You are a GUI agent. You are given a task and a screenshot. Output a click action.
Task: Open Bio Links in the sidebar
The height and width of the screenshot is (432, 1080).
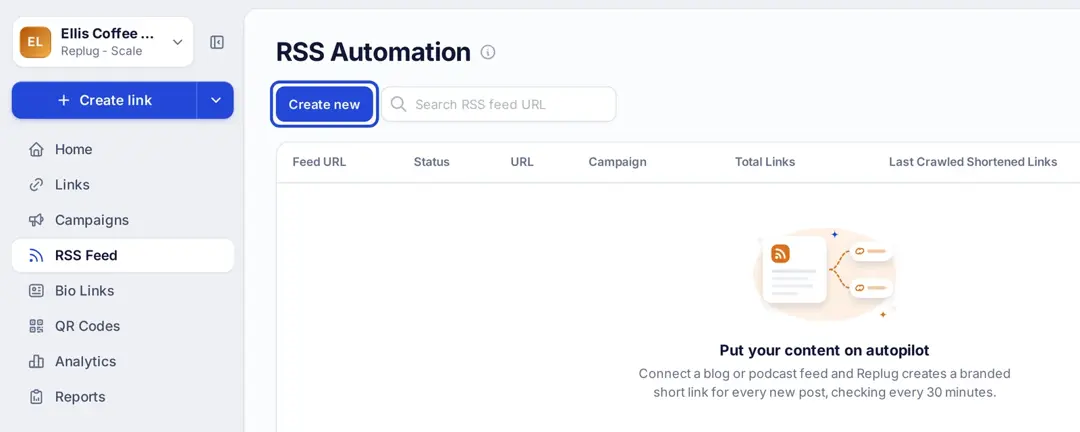123,291
